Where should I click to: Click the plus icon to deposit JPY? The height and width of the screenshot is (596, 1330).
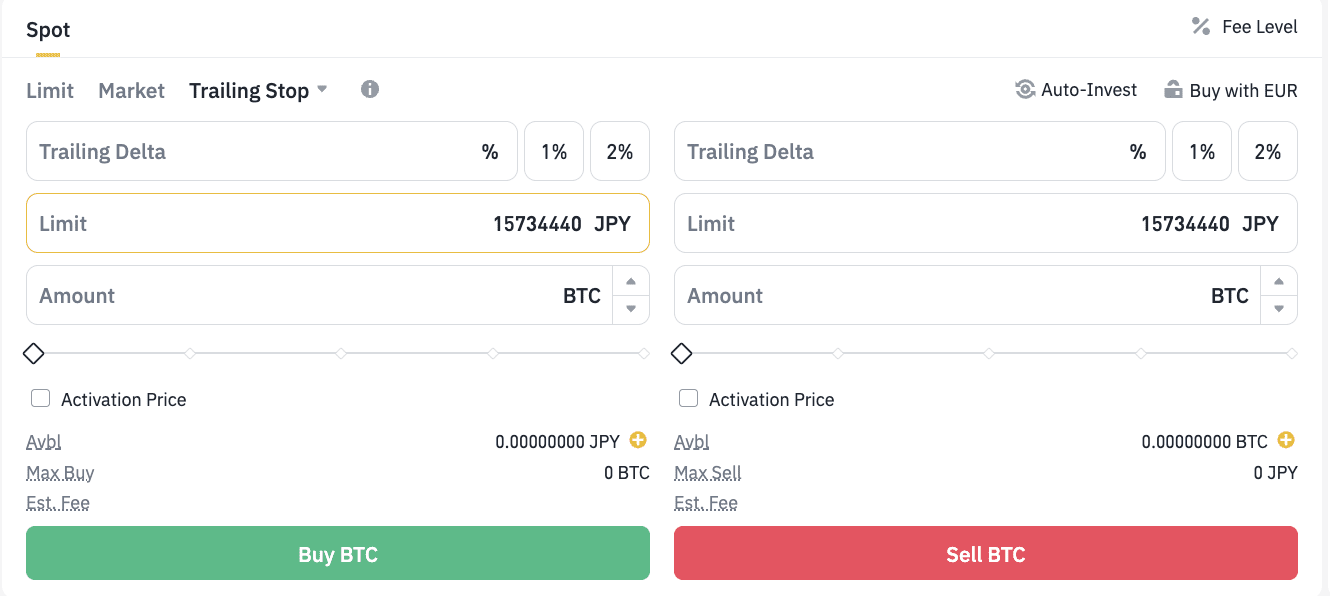(638, 440)
